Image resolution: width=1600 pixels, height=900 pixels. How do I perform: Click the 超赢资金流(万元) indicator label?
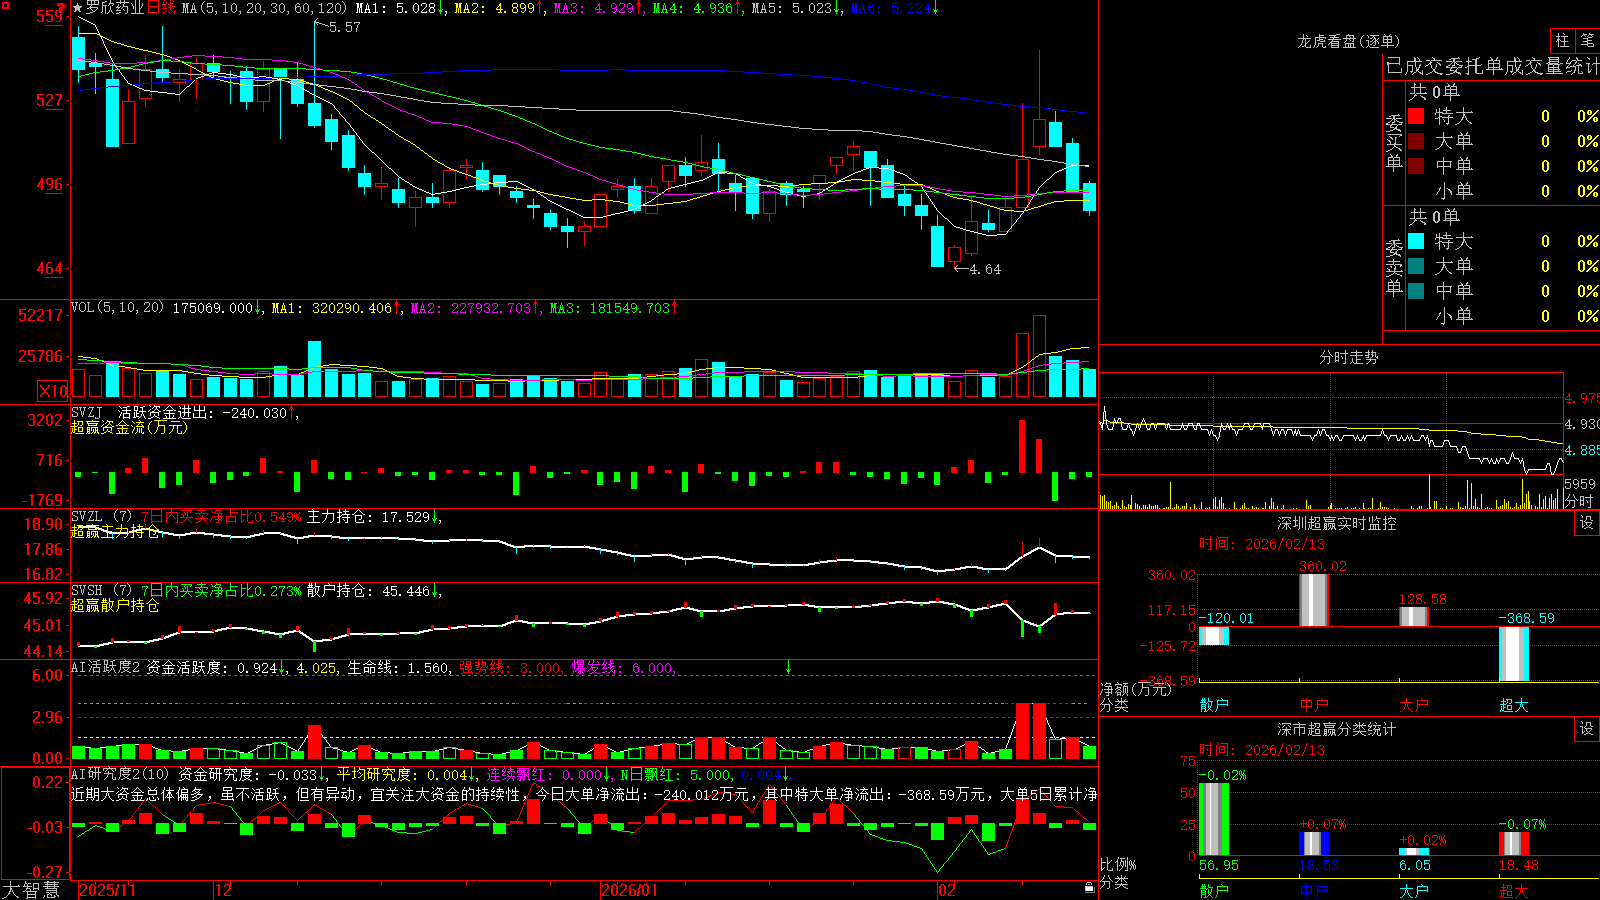[x=129, y=428]
